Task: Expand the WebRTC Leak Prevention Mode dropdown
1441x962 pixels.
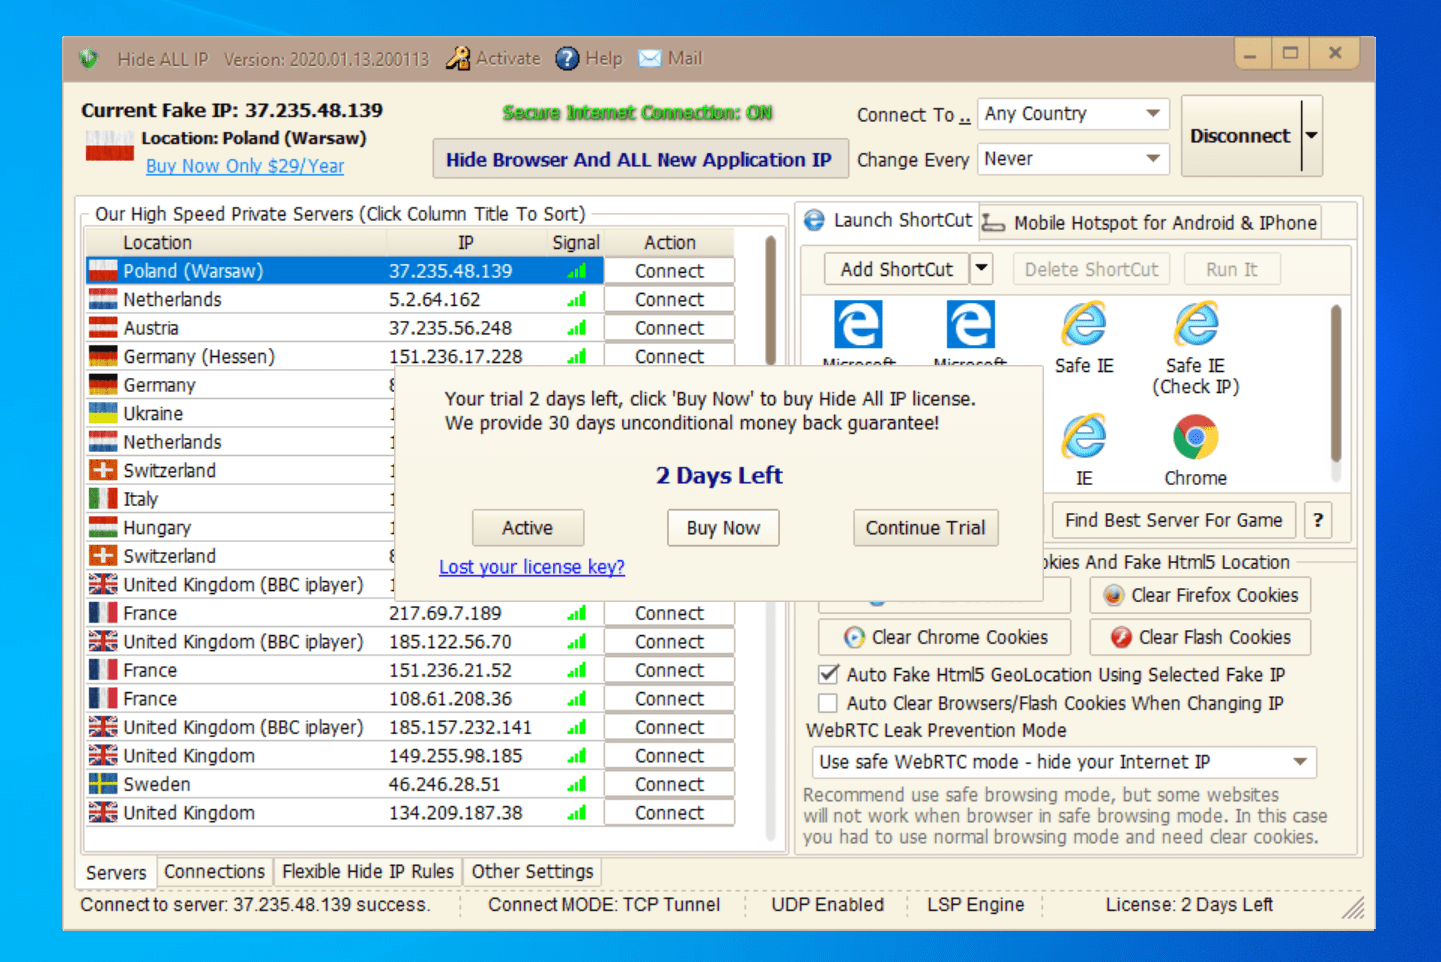Action: [x=1300, y=762]
